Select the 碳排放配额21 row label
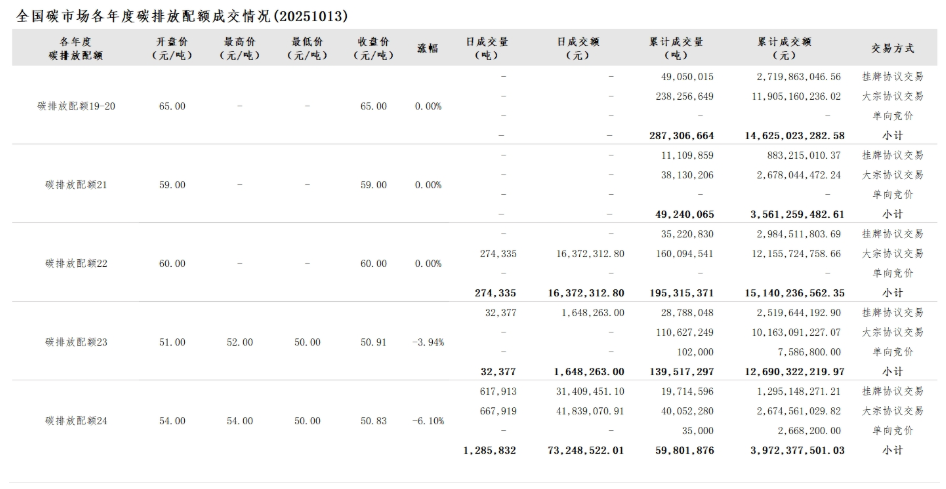The width and height of the screenshot is (946, 489). coord(76,185)
